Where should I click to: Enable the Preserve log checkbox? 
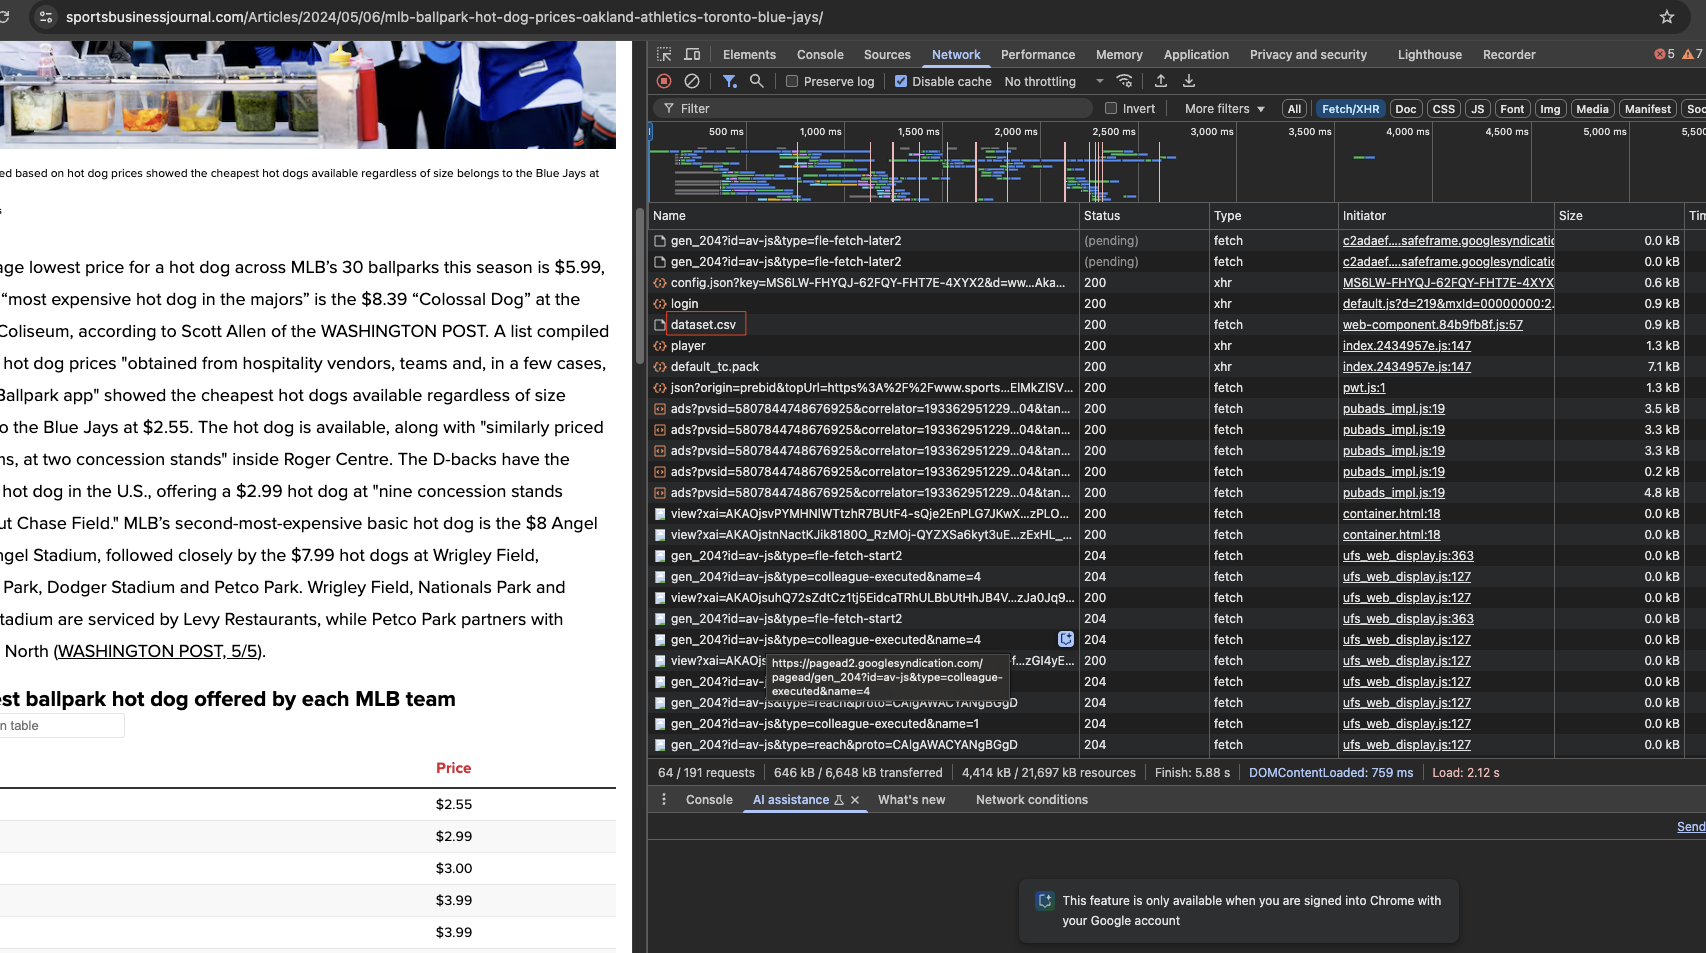pyautogui.click(x=792, y=82)
